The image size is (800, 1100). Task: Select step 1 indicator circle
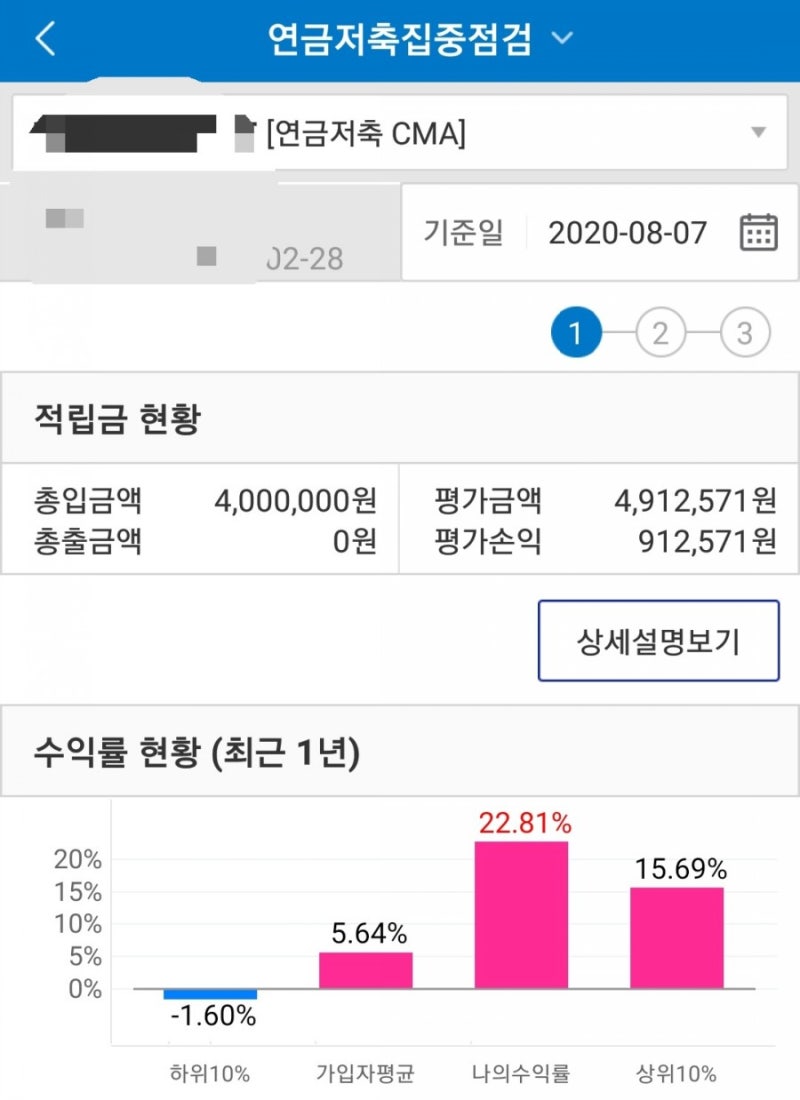click(576, 333)
